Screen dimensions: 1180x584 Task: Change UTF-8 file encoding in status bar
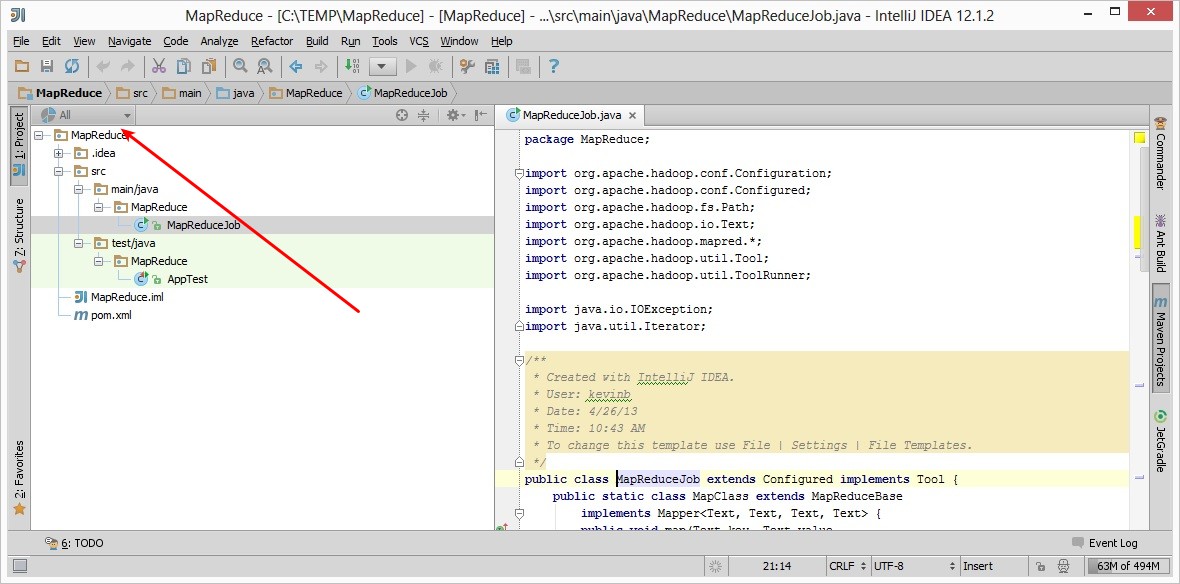pyautogui.click(x=914, y=566)
